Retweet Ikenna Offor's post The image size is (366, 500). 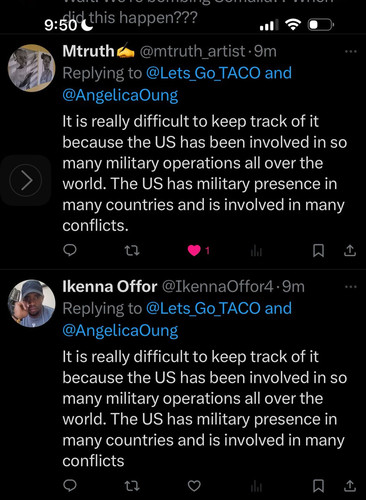[132, 486]
